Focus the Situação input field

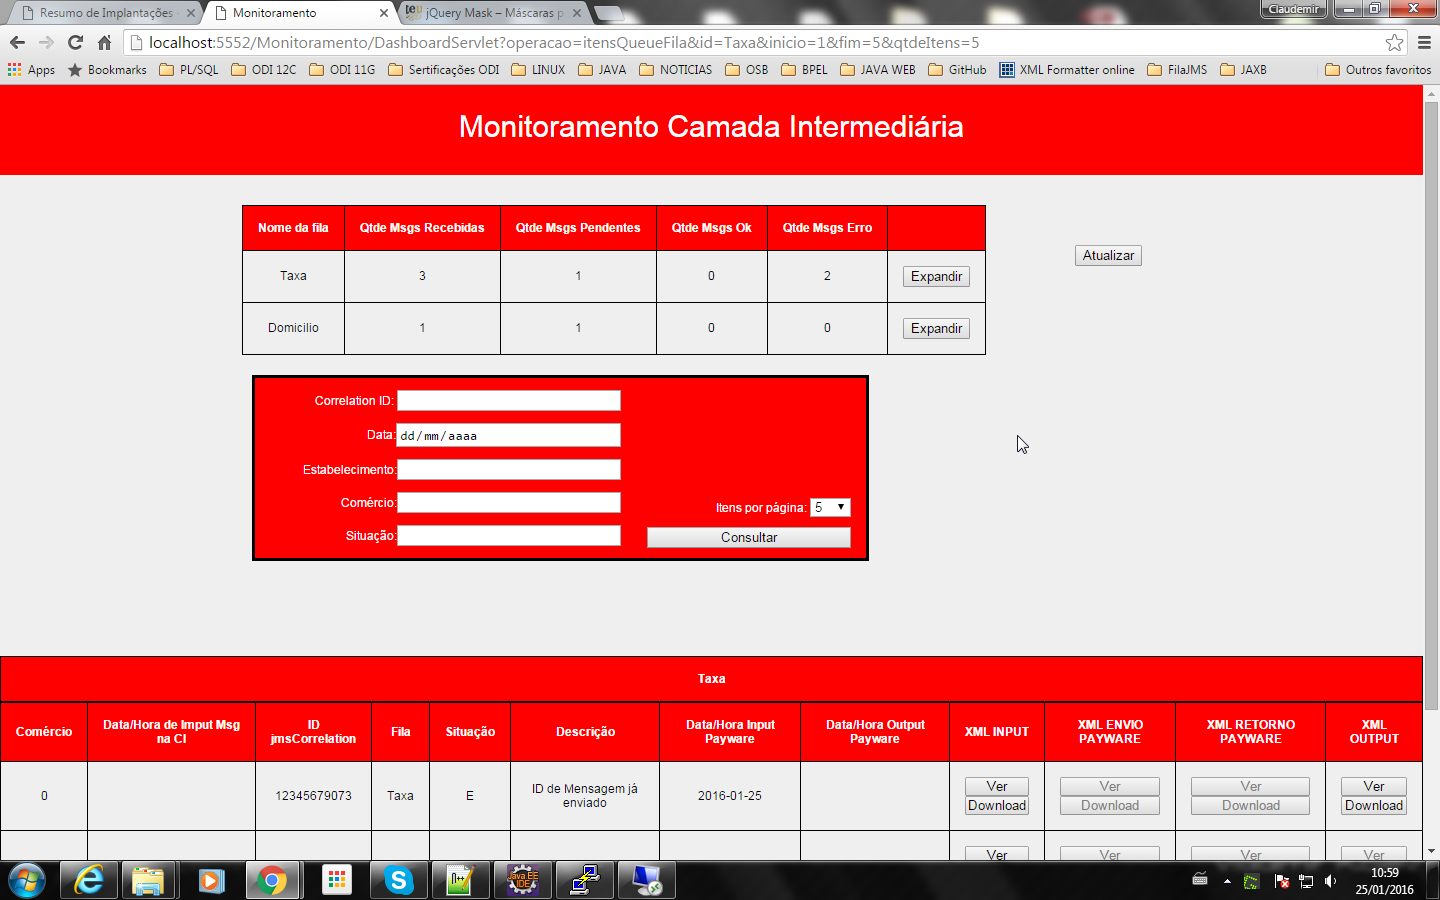coord(509,535)
